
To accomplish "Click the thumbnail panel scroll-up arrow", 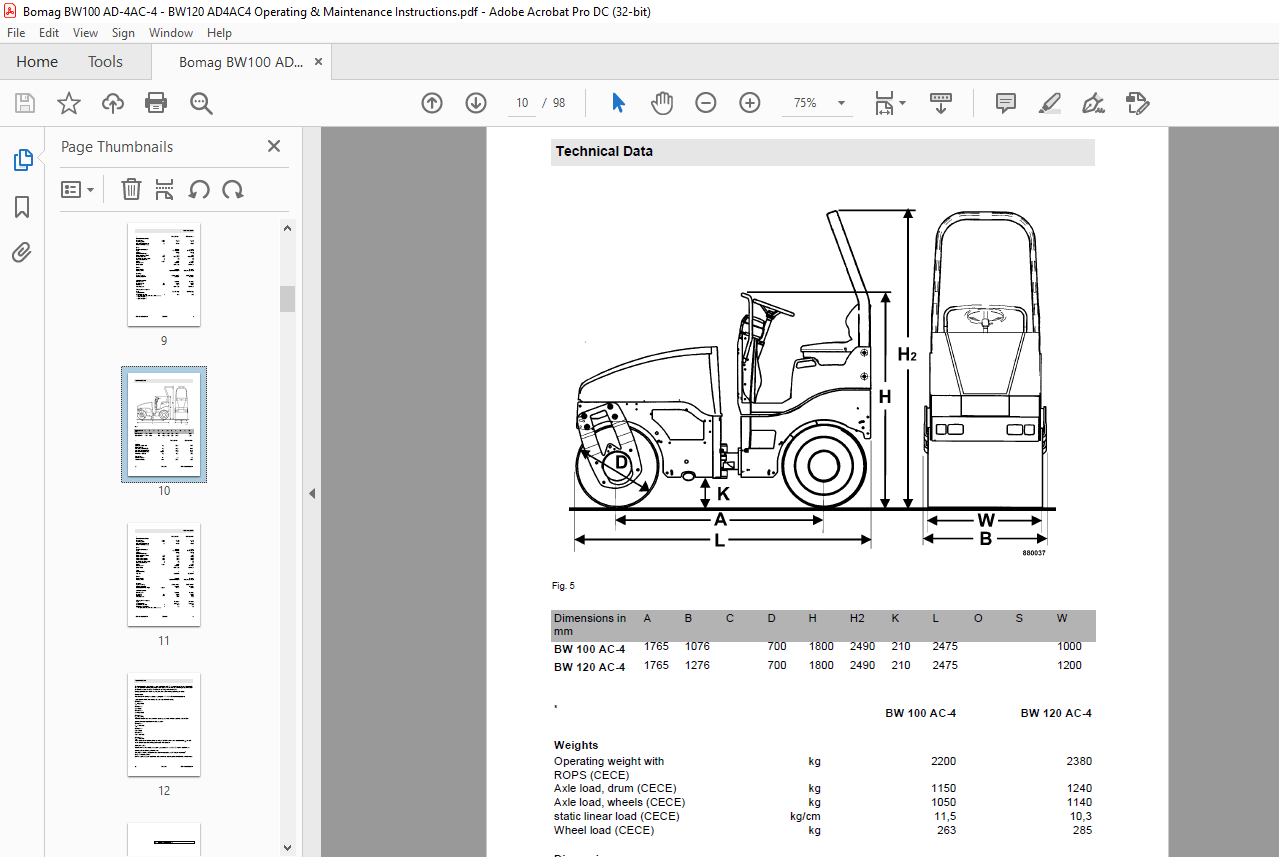I will click(288, 228).
